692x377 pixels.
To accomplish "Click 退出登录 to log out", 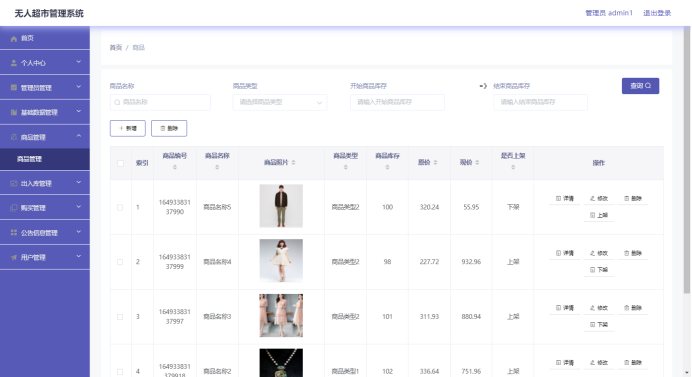I will click(x=657, y=13).
